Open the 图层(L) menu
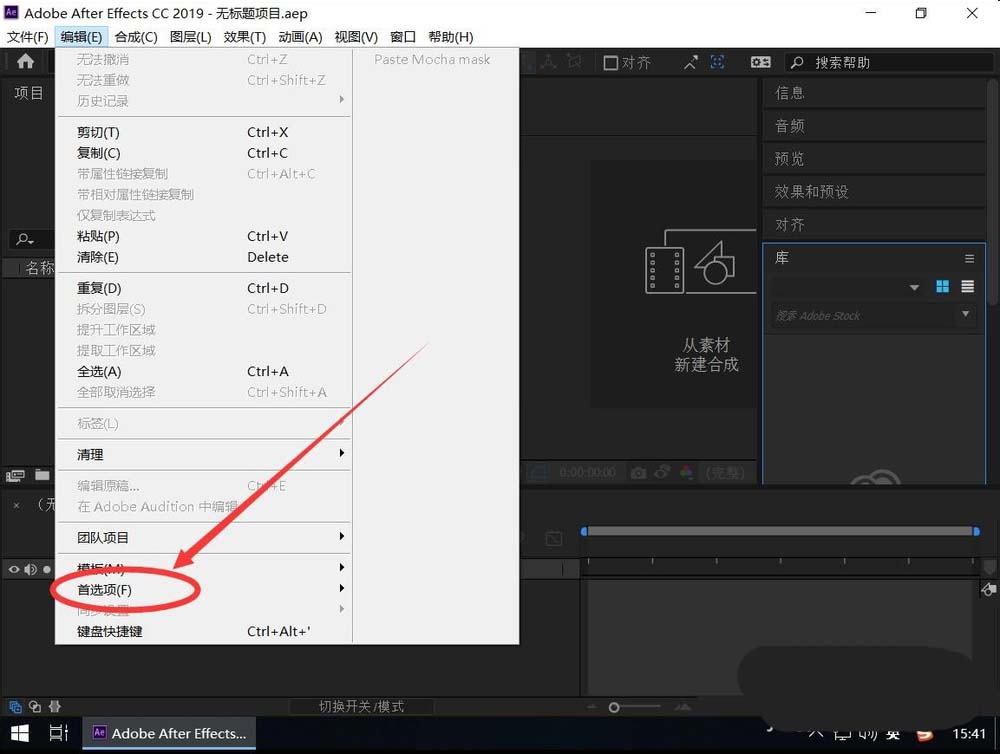The image size is (1000, 754). coord(191,37)
